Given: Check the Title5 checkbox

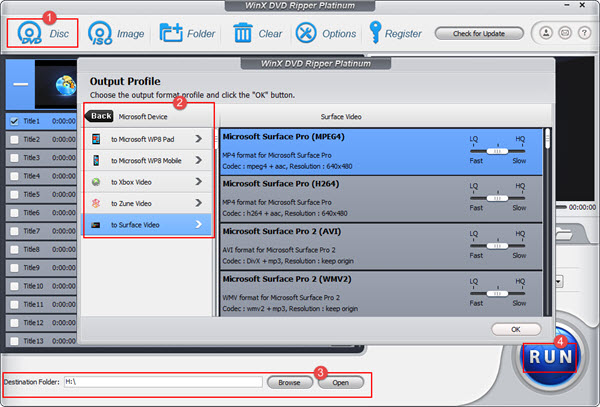Looking at the screenshot, I should (14, 194).
